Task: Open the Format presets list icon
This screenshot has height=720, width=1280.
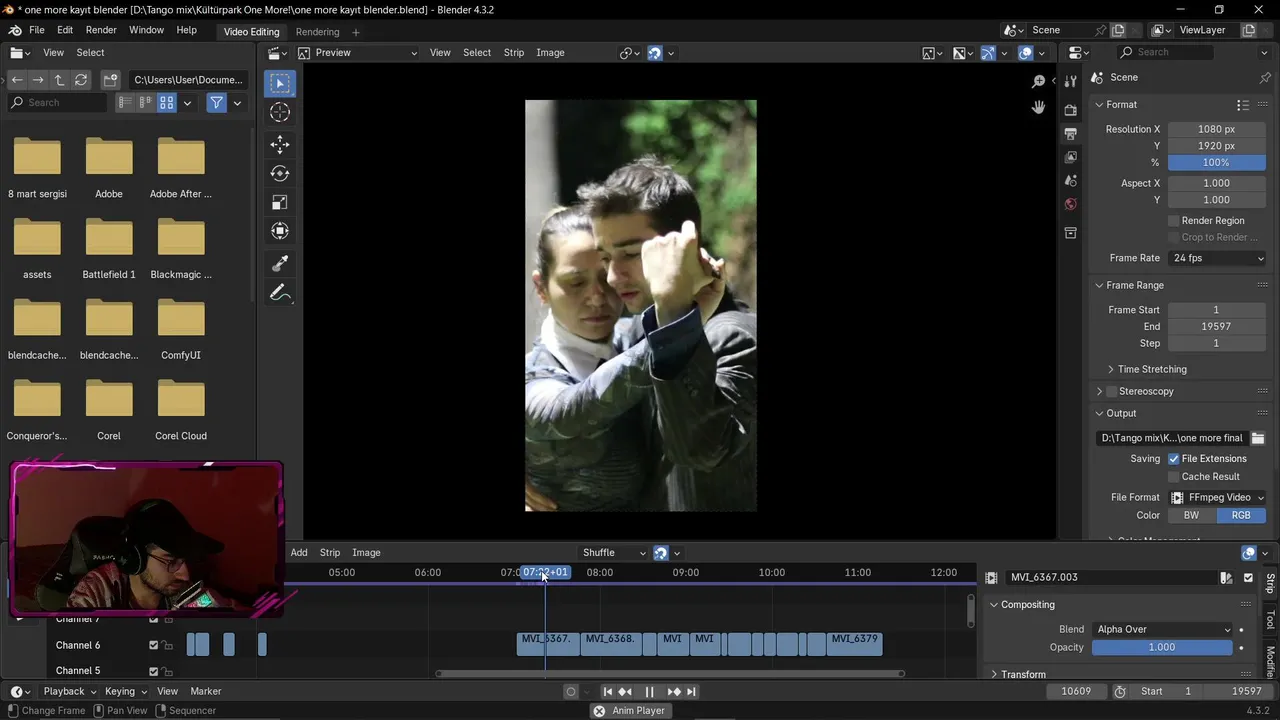Action: click(1243, 105)
